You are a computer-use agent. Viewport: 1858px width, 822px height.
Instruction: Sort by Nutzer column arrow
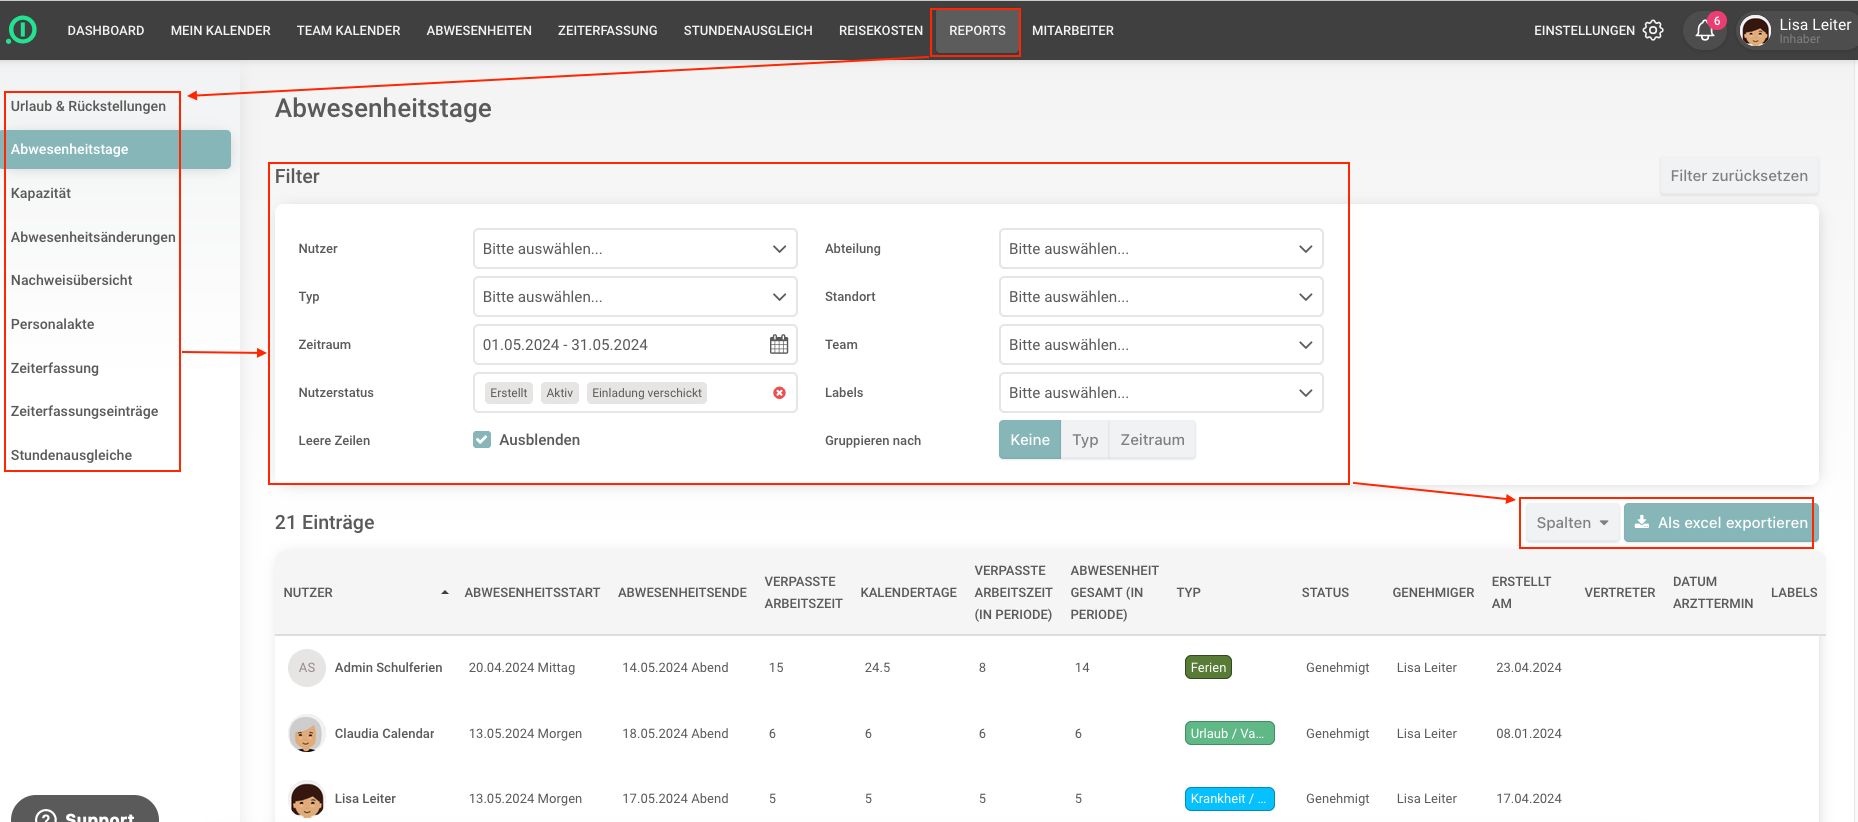coord(445,593)
